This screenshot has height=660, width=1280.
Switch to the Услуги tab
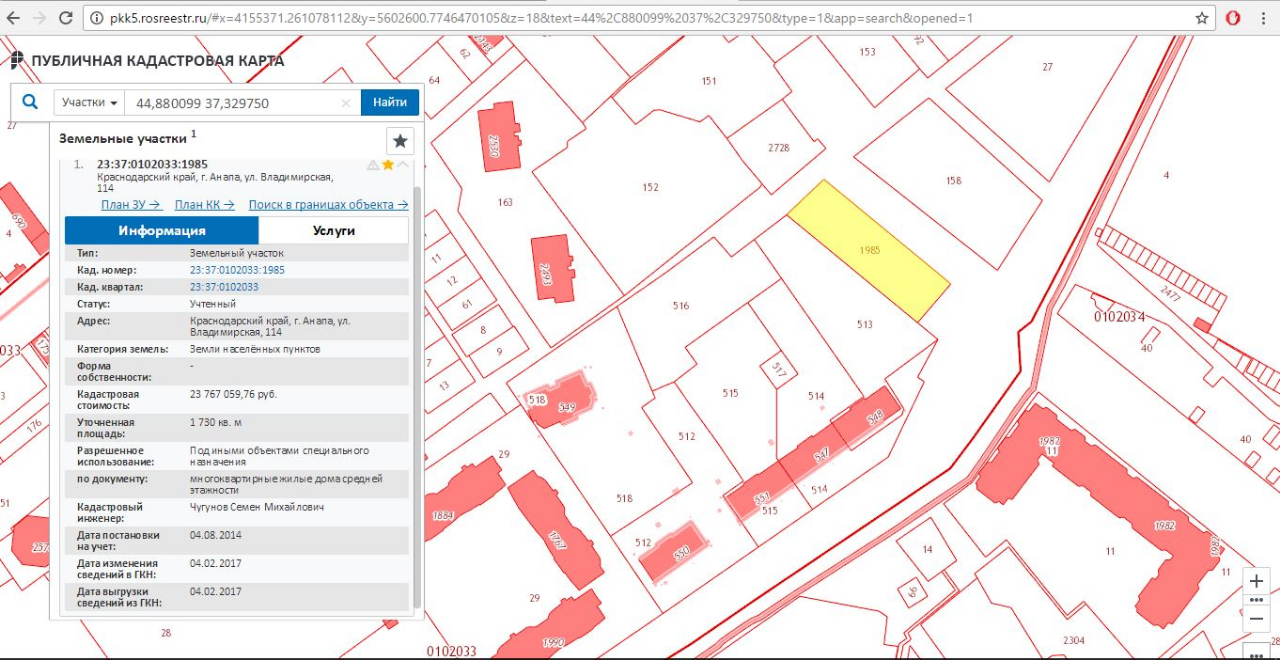pos(333,231)
